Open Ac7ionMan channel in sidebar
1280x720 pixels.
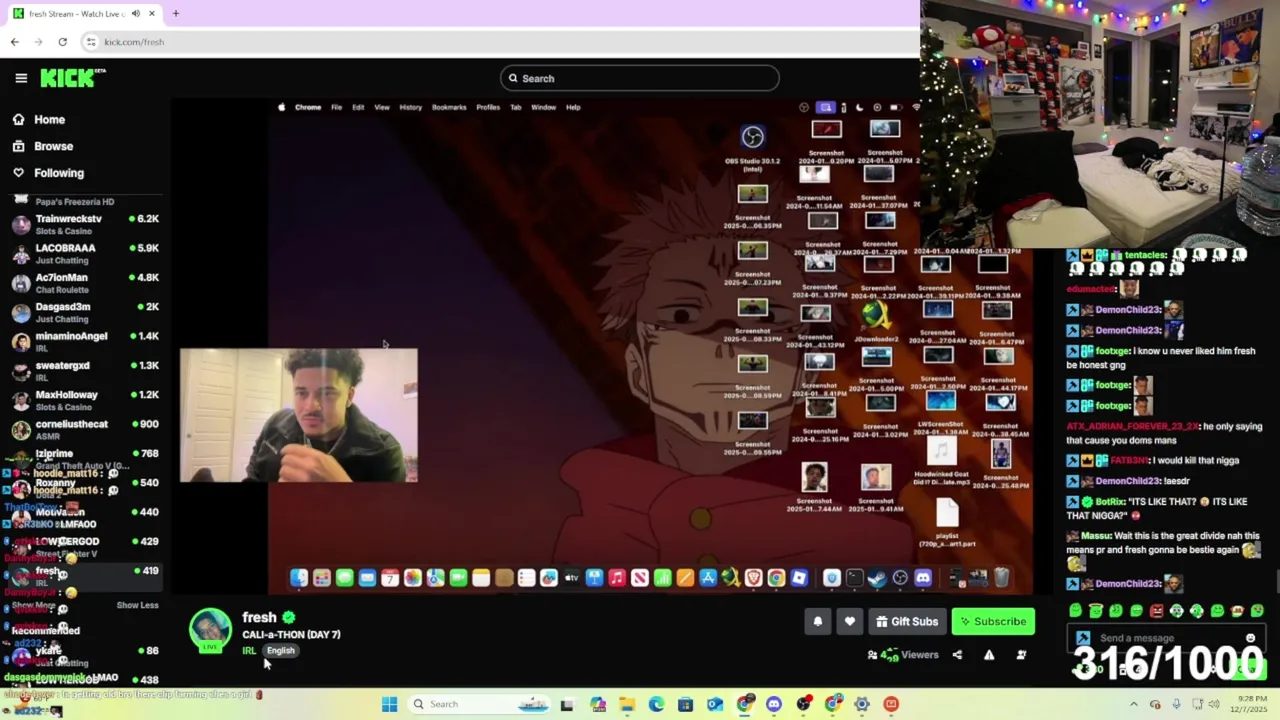(85, 282)
